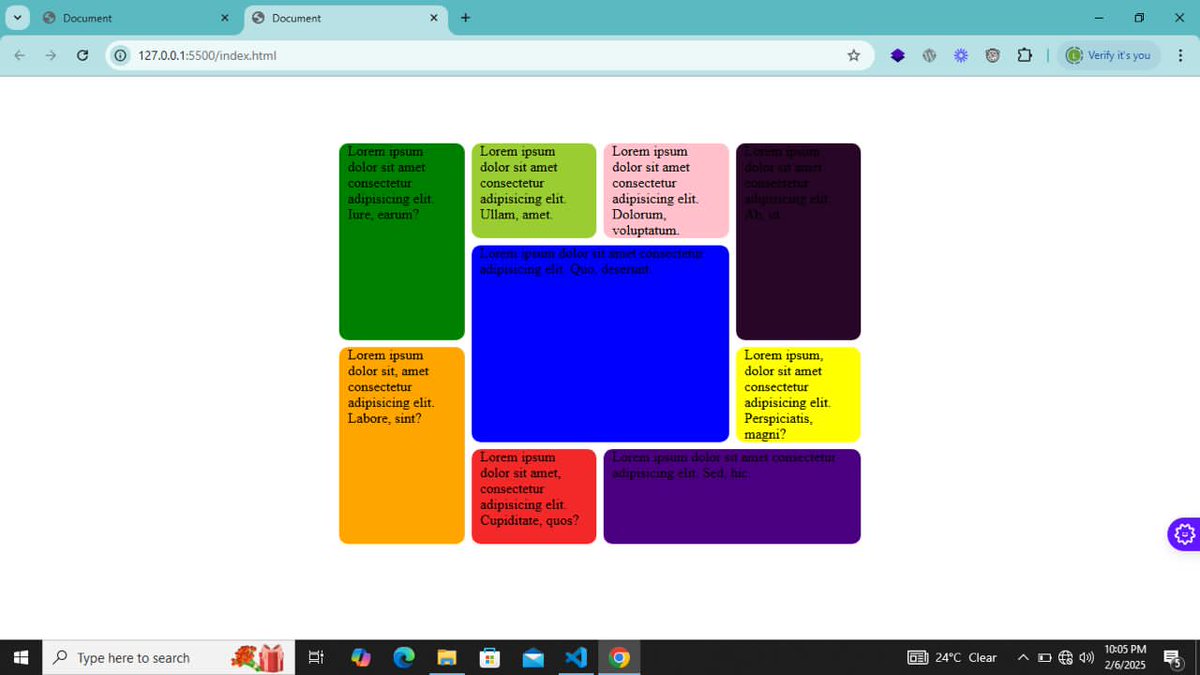The image size is (1200, 675).
Task: Click text 'Cupiditate, quos?' in red box
Action: pos(530,520)
